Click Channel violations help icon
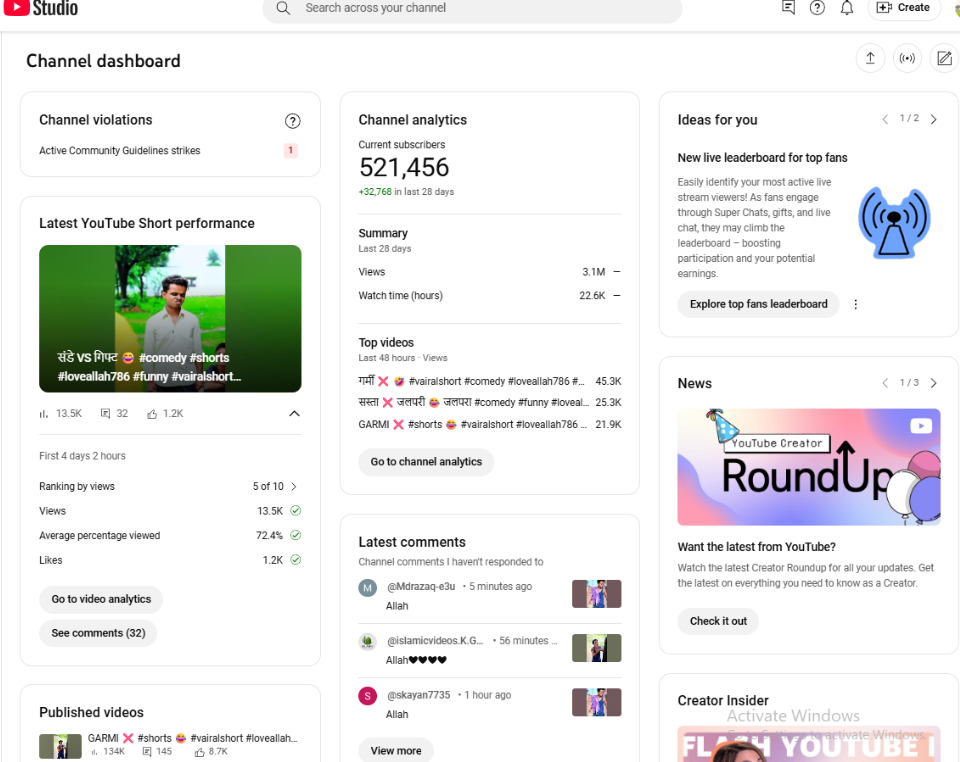 tap(292, 121)
